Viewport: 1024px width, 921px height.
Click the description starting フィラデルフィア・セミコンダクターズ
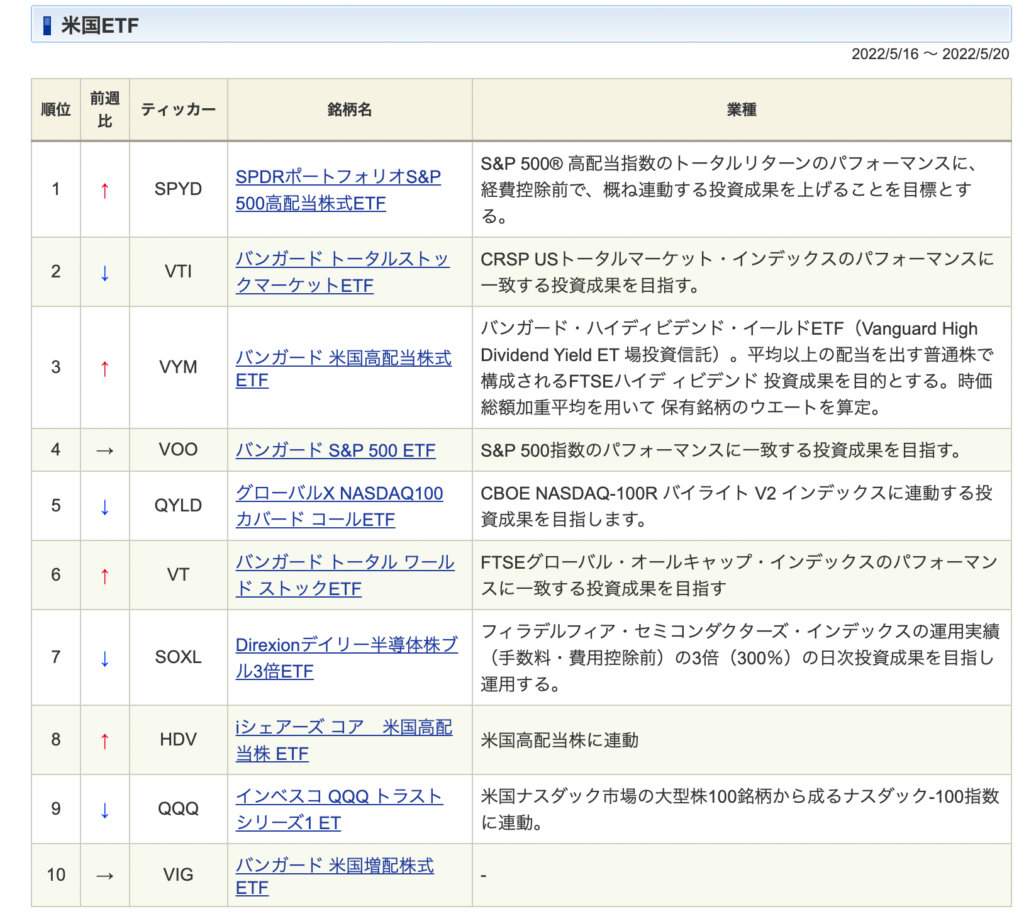(x=740, y=658)
